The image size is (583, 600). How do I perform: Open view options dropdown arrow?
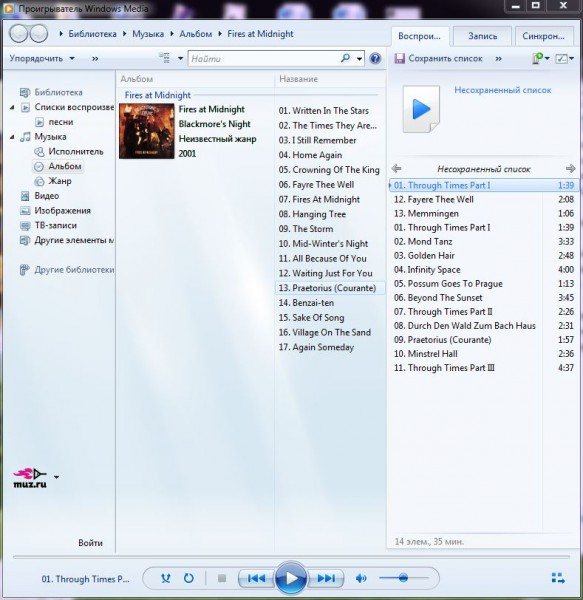pyautogui.click(x=180, y=59)
